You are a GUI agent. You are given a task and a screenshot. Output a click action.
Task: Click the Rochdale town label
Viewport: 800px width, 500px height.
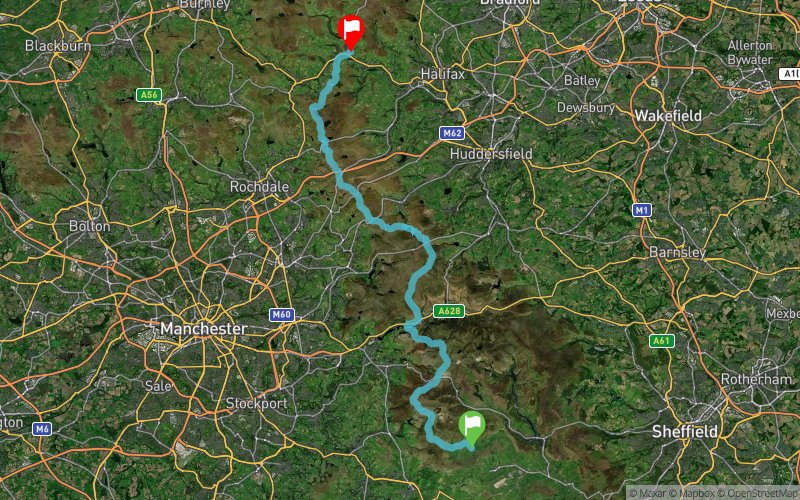(x=259, y=187)
